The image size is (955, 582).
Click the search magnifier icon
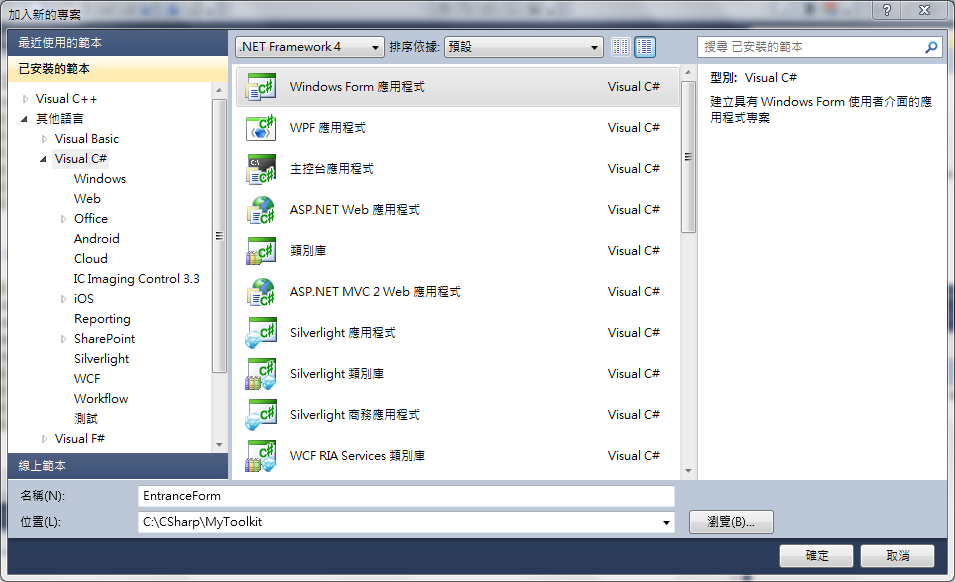pyautogui.click(x=931, y=47)
